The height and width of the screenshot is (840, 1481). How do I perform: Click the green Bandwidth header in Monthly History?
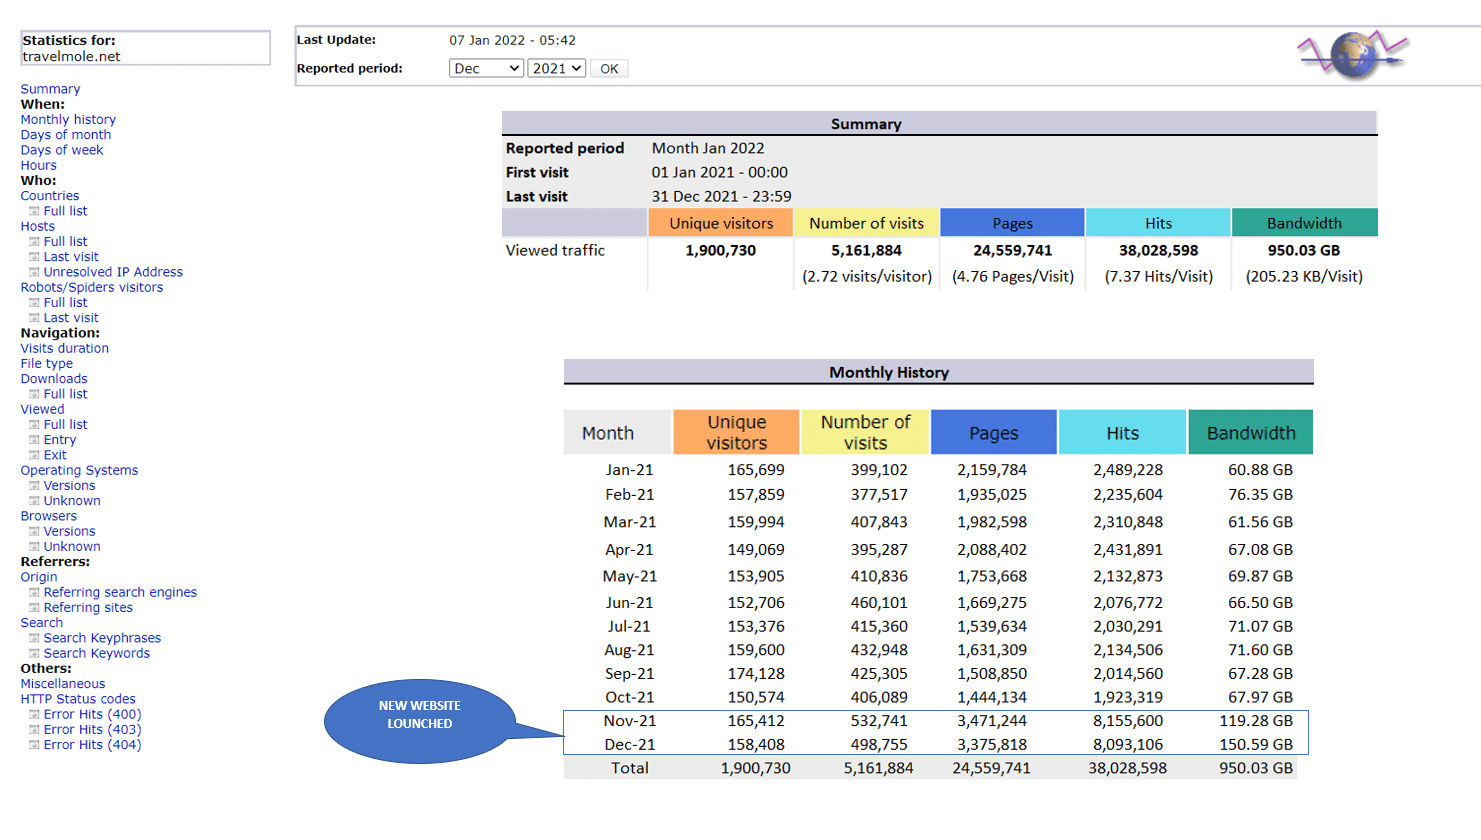1250,433
